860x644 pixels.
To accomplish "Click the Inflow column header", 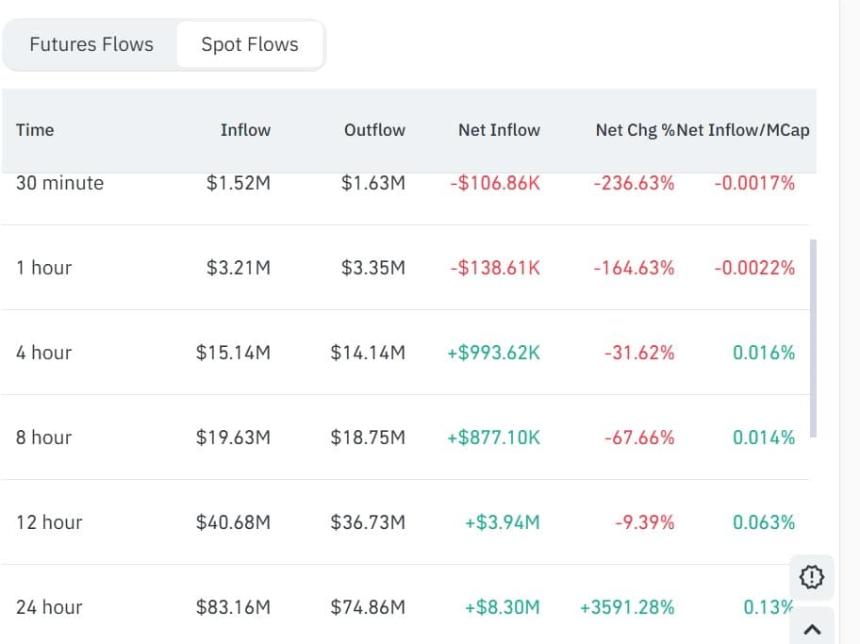I will click(245, 130).
